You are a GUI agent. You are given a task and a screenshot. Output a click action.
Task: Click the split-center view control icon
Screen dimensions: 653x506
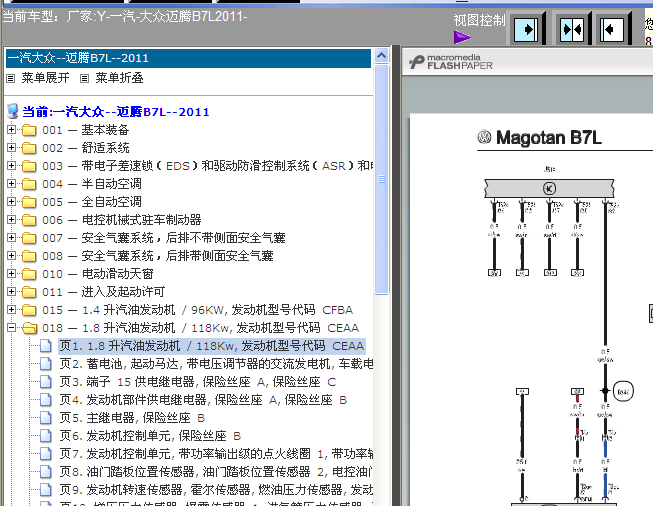point(572,30)
